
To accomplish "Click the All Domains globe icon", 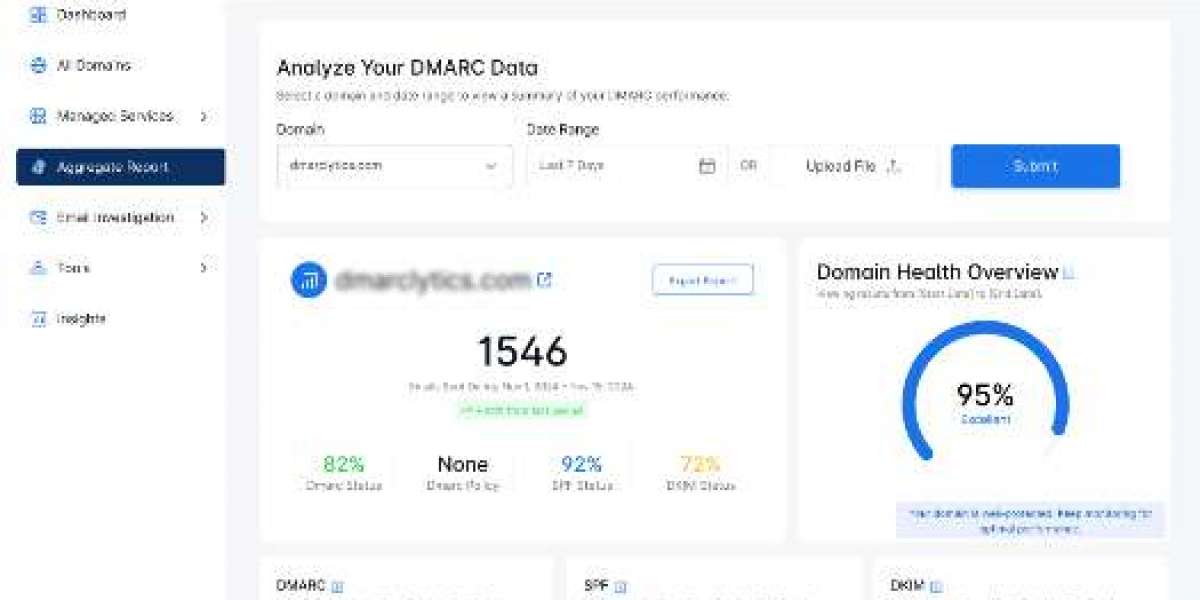I will [38, 65].
